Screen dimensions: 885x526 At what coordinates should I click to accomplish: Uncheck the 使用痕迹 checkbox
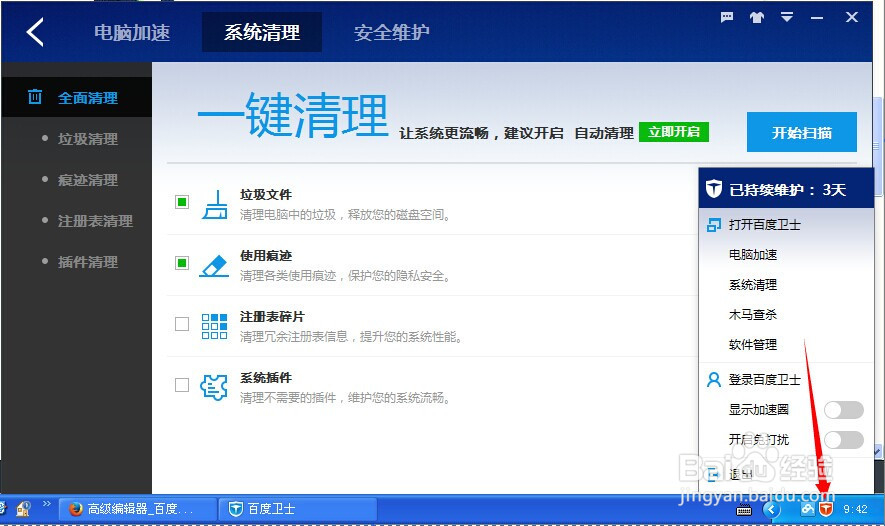click(x=182, y=263)
